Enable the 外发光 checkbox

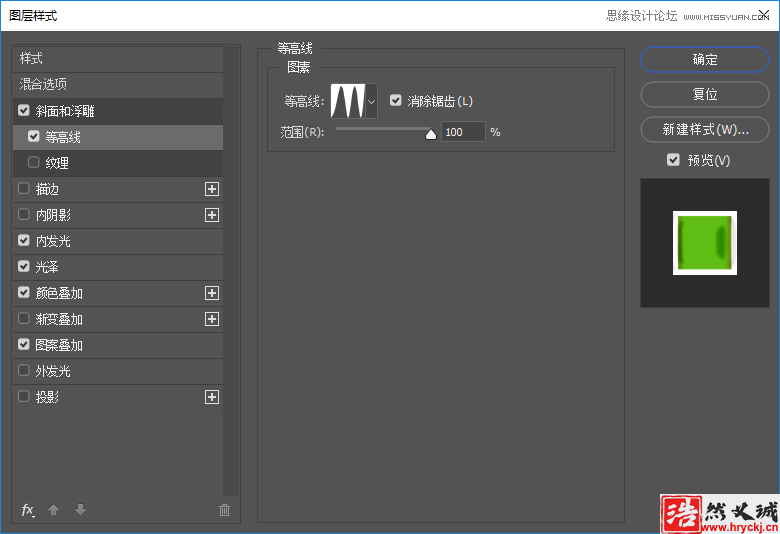click(24, 370)
